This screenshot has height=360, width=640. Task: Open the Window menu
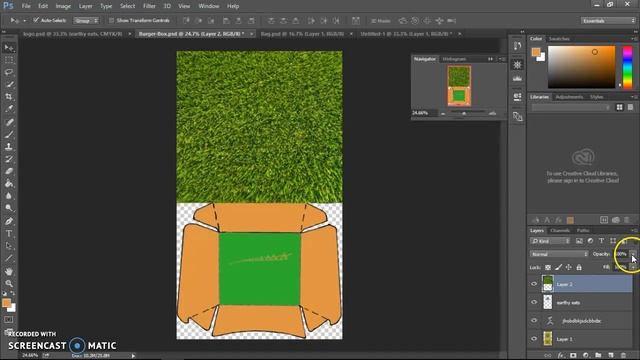coord(209,6)
